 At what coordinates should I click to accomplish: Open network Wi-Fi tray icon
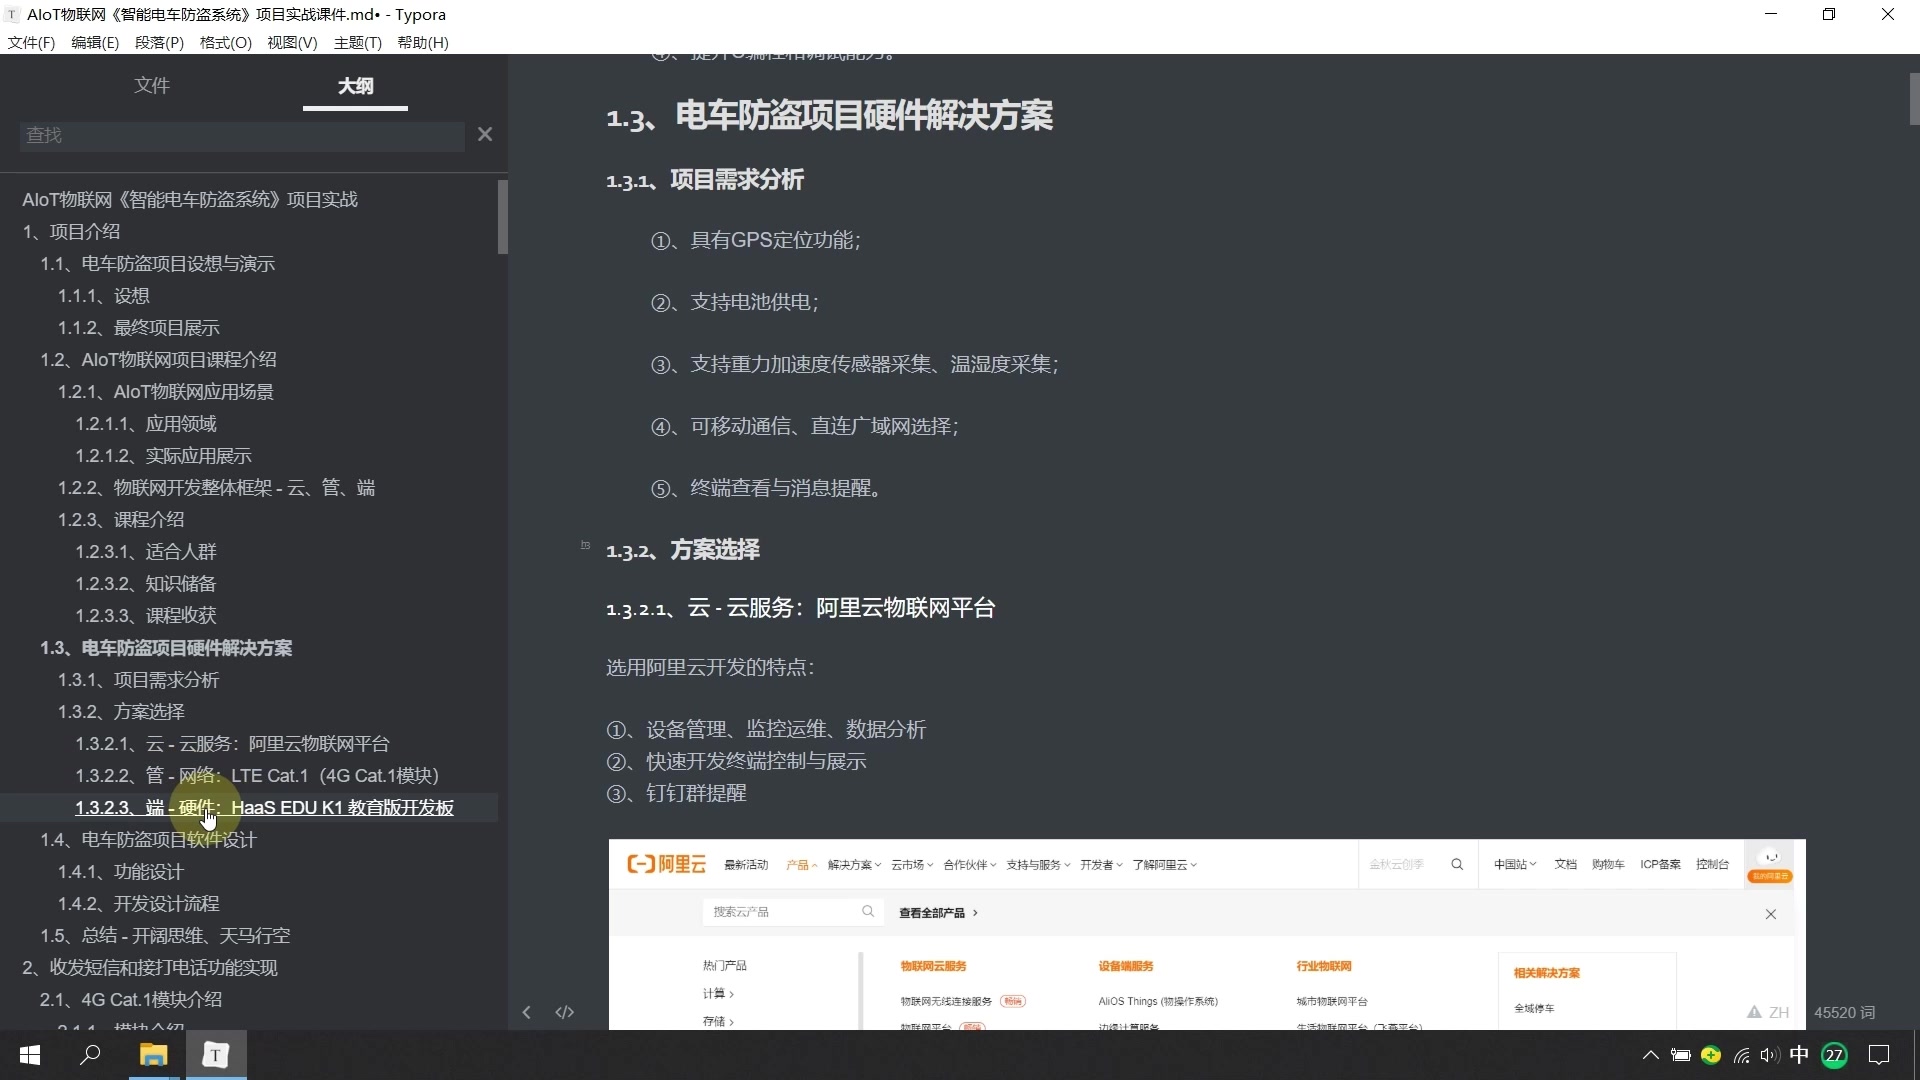coord(1741,1055)
